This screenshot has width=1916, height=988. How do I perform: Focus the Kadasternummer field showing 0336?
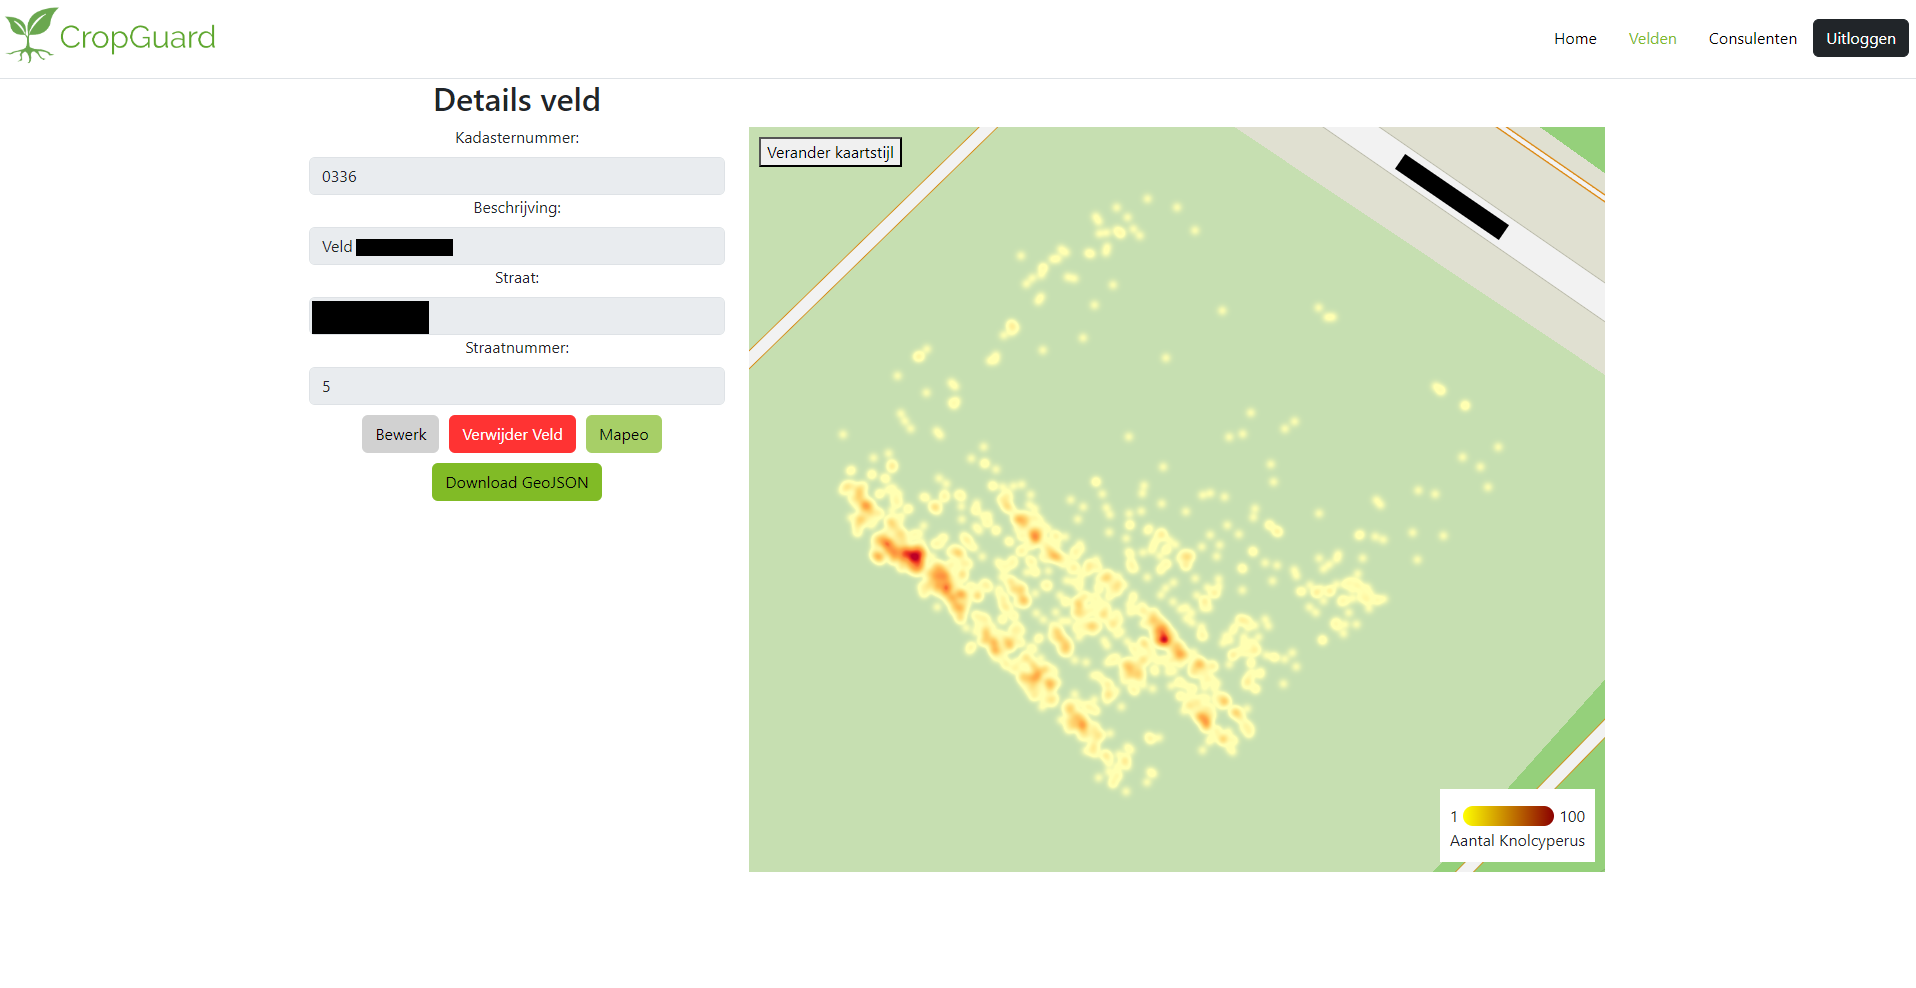click(x=516, y=177)
